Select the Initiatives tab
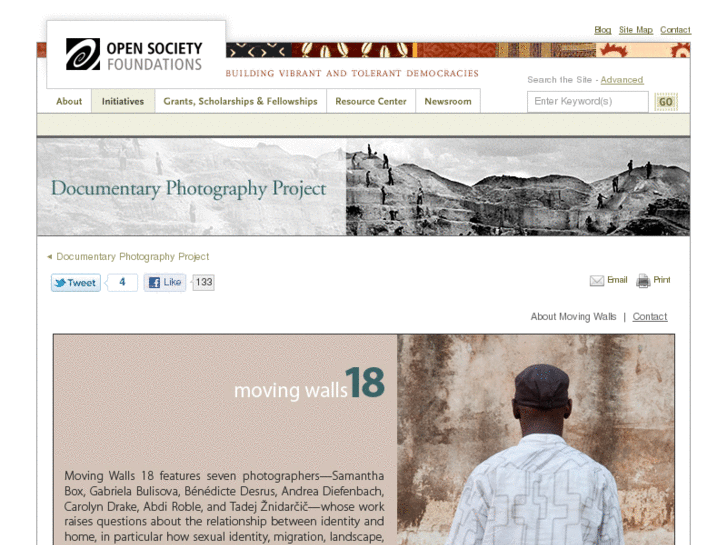Viewport: 727px width, 545px height. [x=123, y=101]
